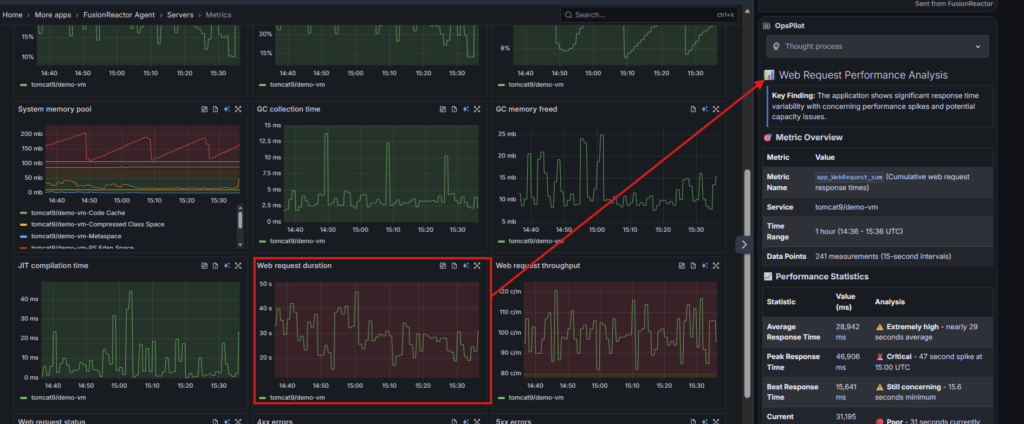Open edit icon on System memory pool panel

tap(204, 109)
